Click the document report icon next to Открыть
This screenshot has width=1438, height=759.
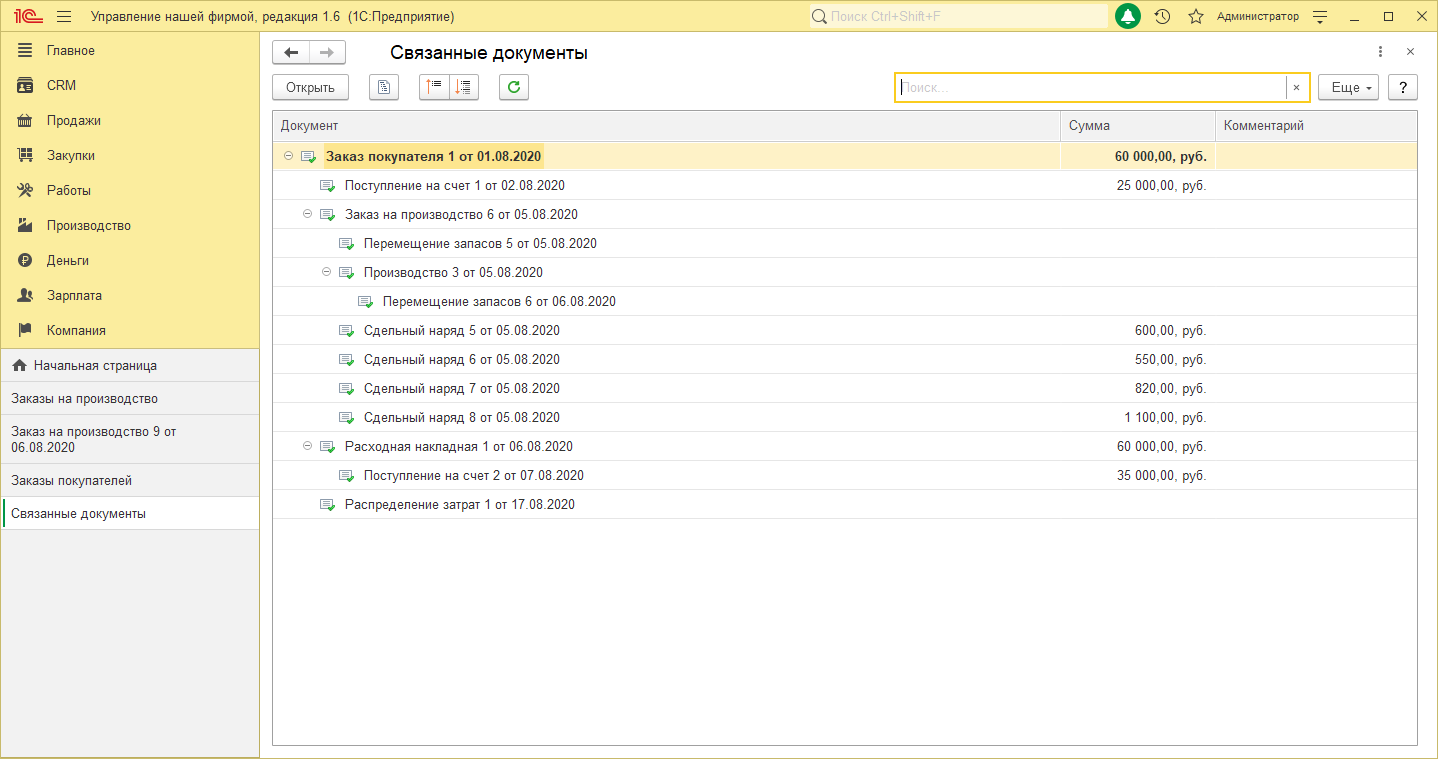click(x=384, y=87)
